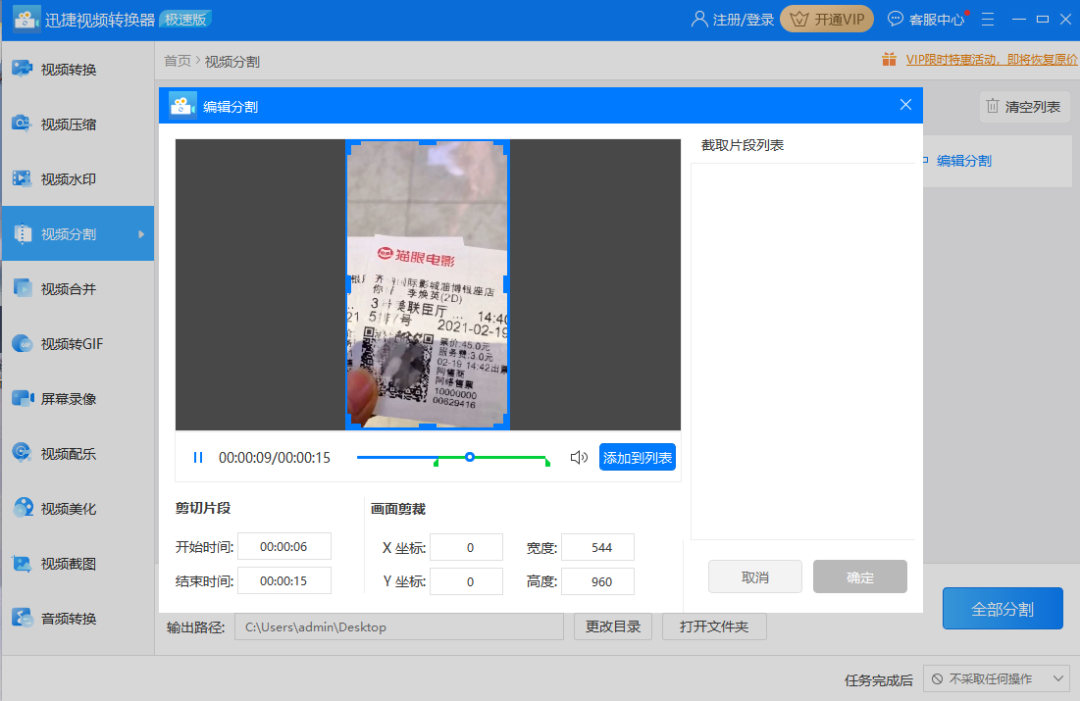This screenshot has height=701, width=1080.
Task: Edit the 结束时间 field
Action: pyautogui.click(x=284, y=580)
